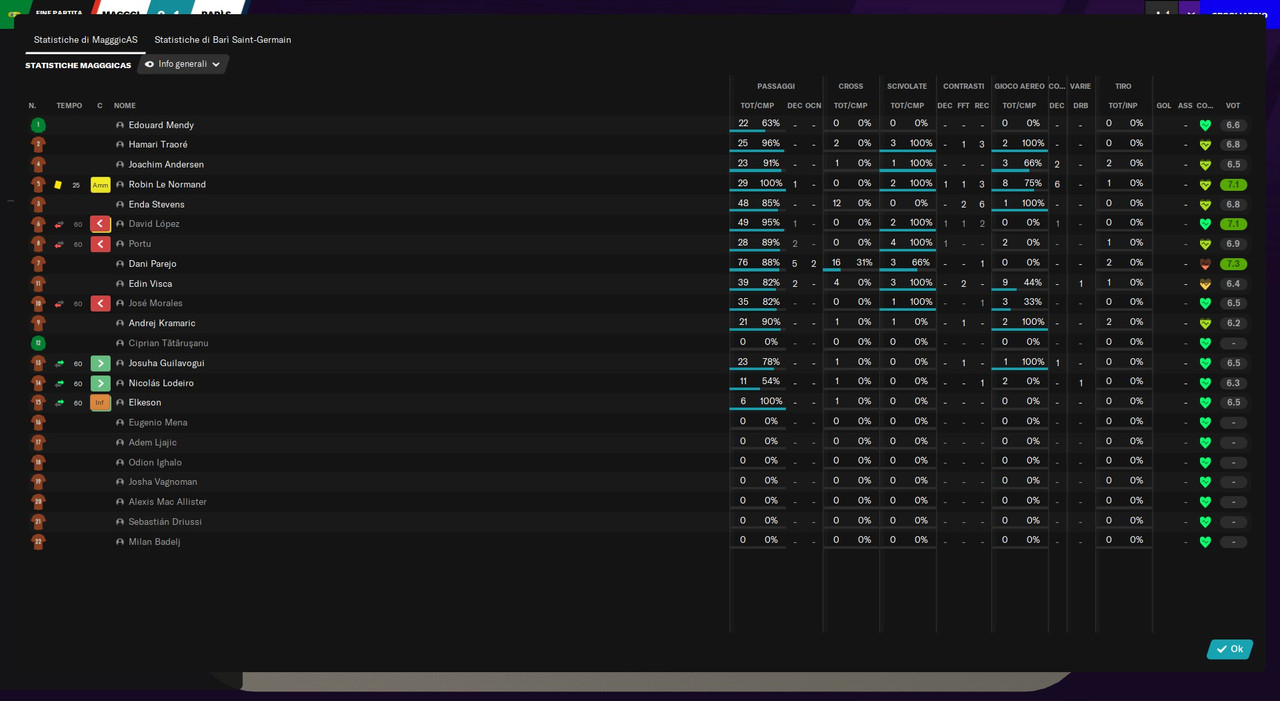Select the 6.2 rating badge for Andrej Kramaric
1280x701 pixels.
[x=1233, y=323]
